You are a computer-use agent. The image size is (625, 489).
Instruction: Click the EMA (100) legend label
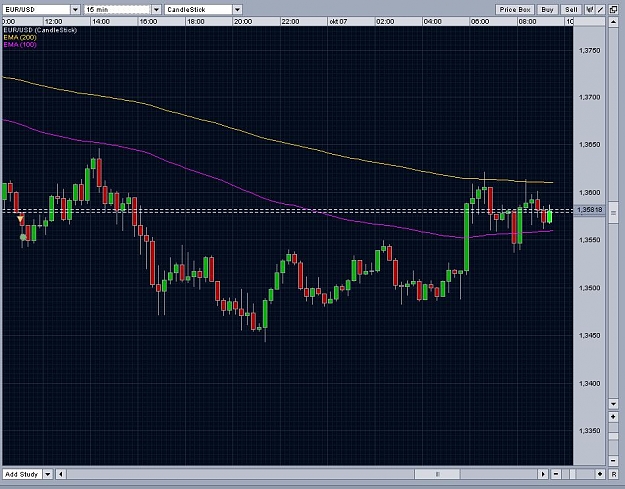[x=20, y=45]
